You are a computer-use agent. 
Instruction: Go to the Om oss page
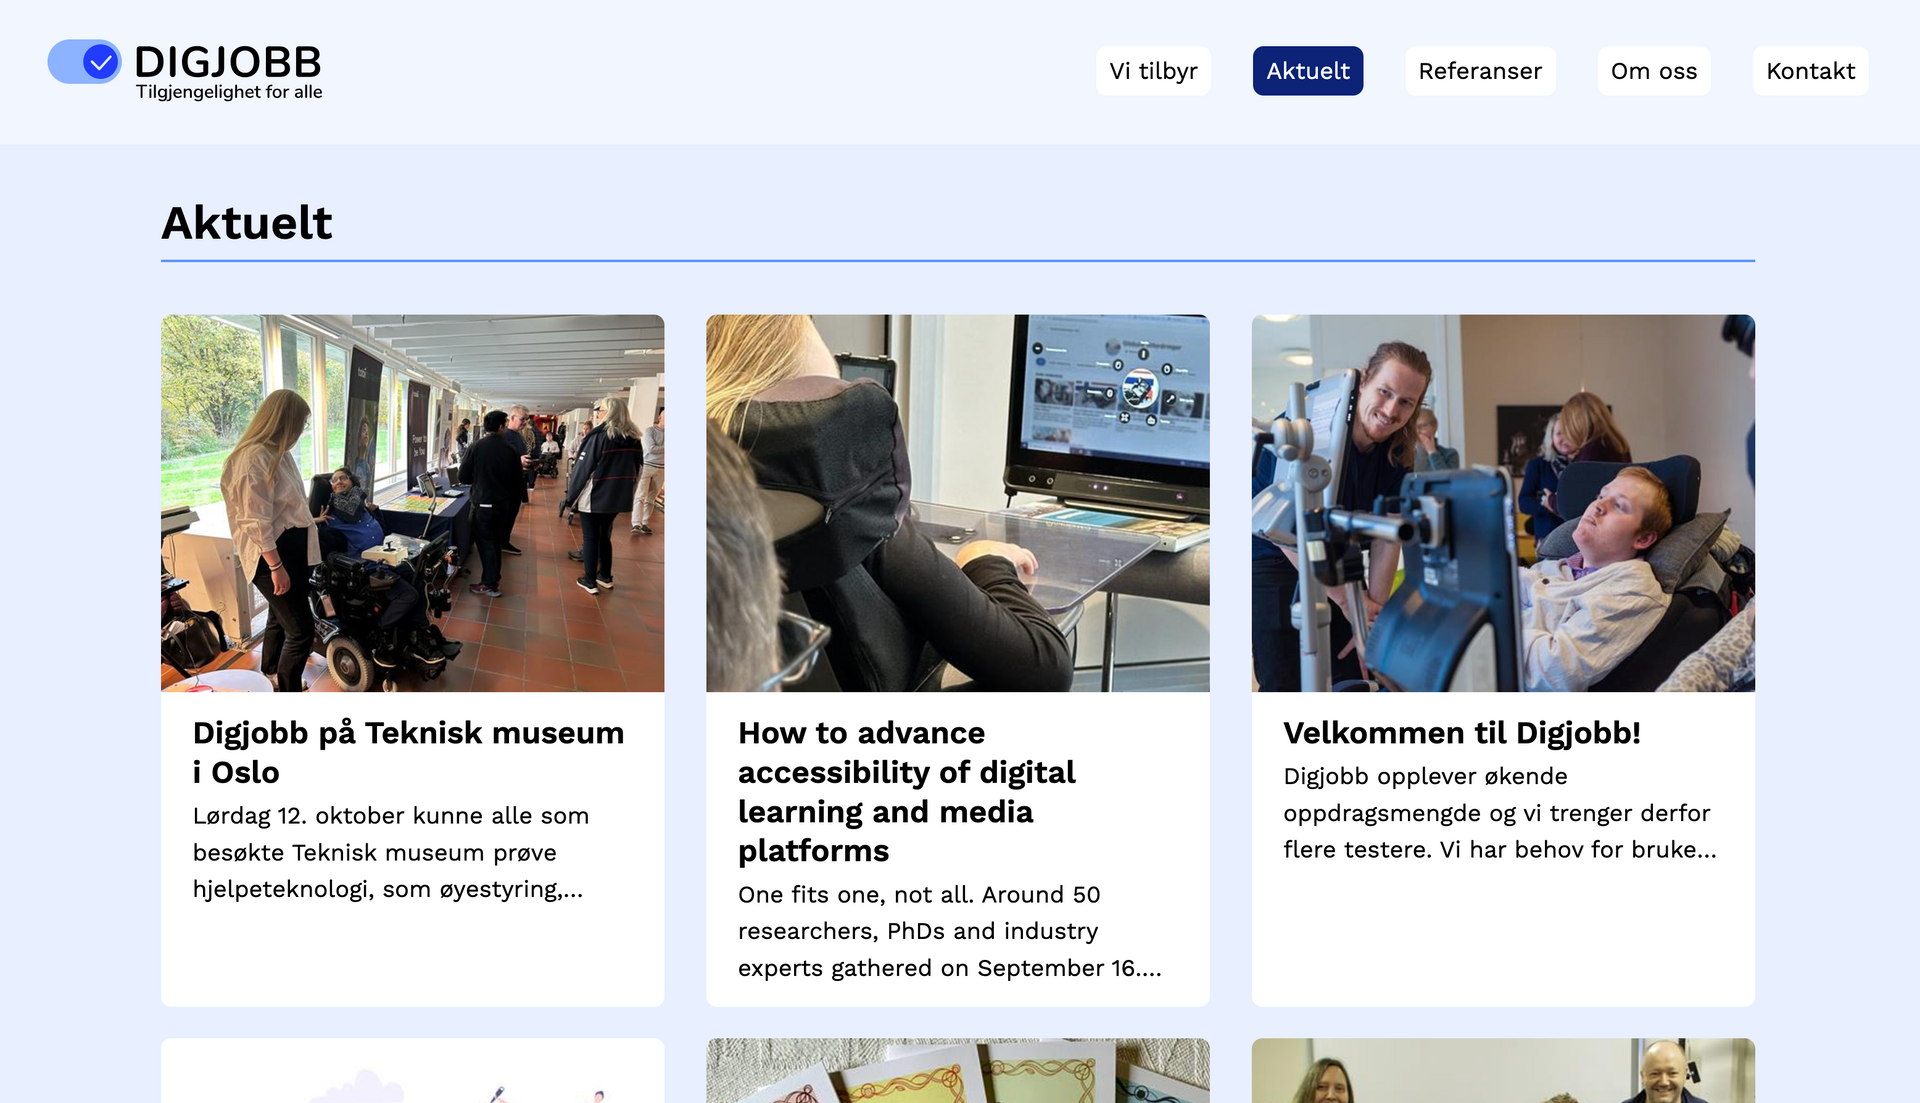coord(1653,71)
